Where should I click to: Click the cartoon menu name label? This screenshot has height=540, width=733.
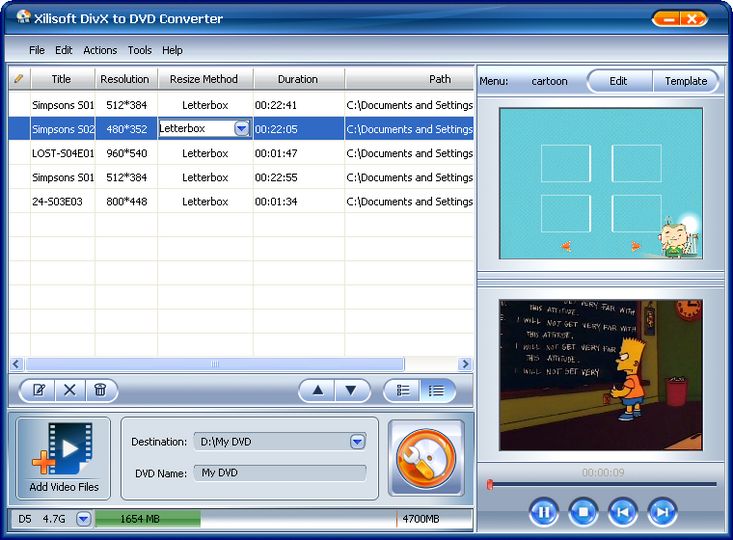coord(549,81)
